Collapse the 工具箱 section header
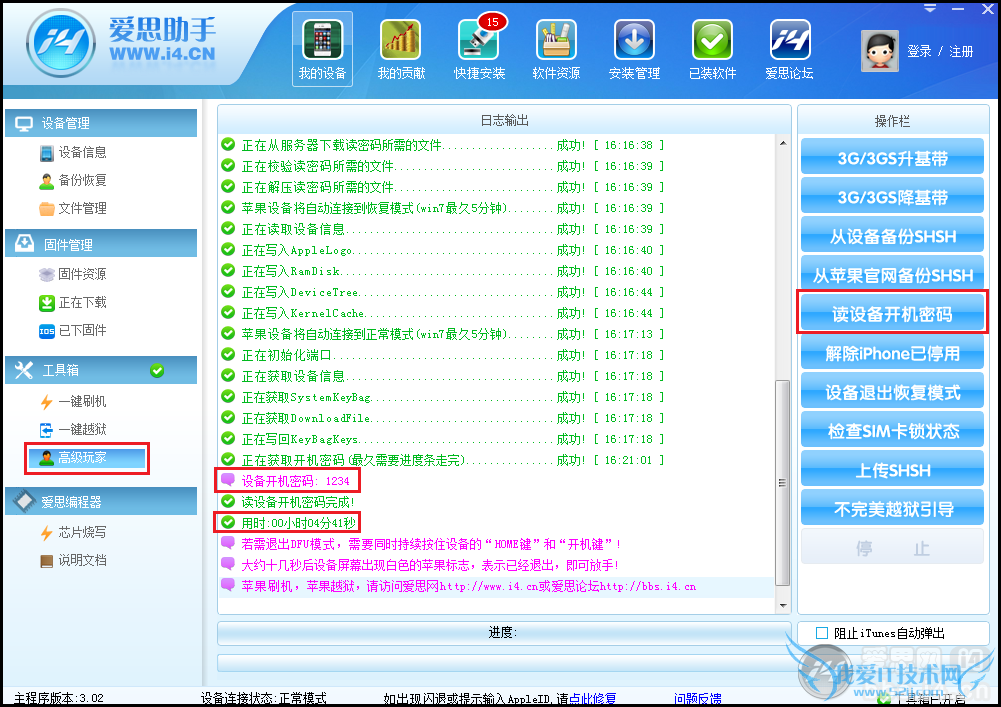 [x=101, y=370]
